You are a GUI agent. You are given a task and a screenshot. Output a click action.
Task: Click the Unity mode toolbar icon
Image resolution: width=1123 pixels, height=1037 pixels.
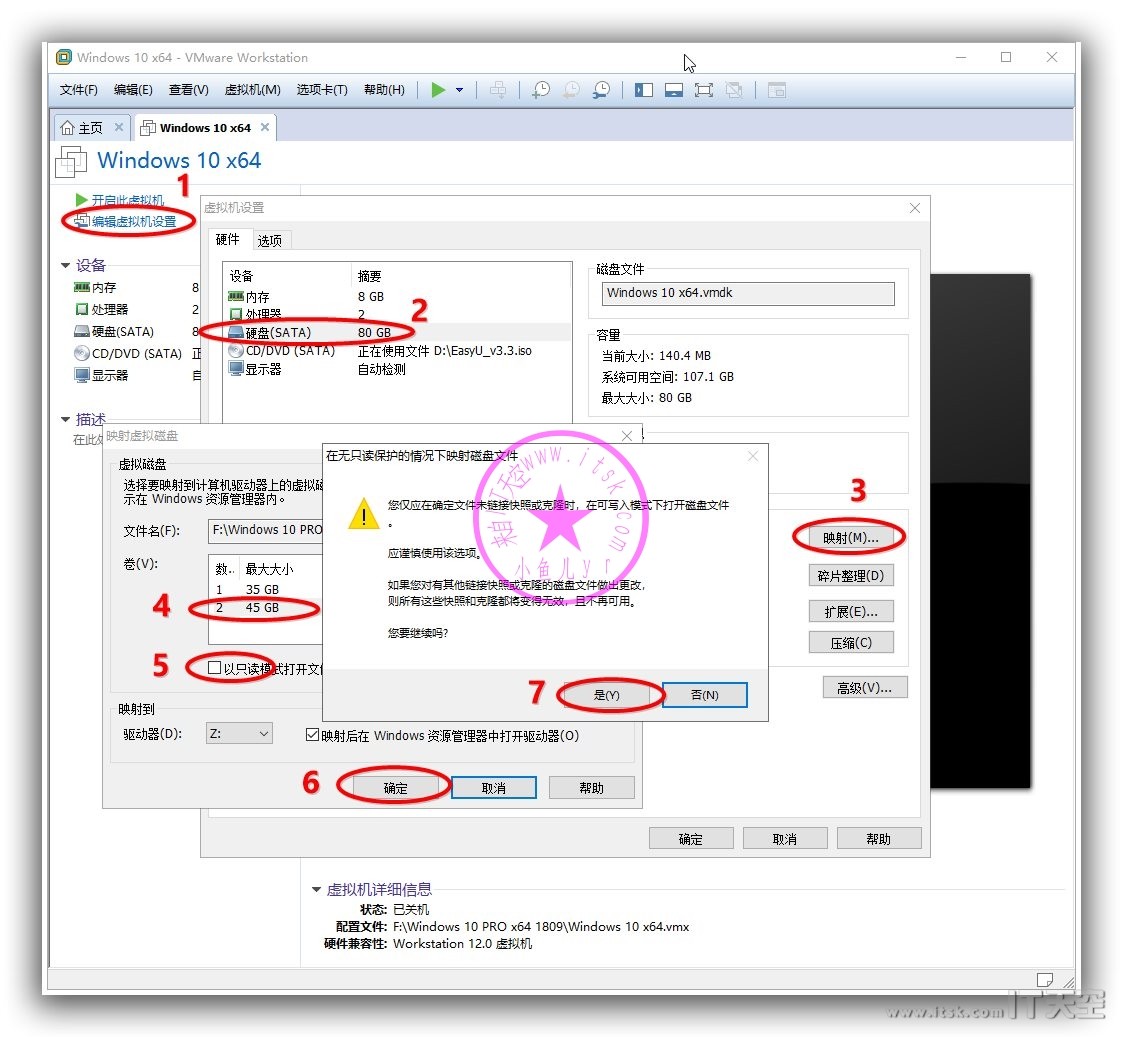pos(733,90)
